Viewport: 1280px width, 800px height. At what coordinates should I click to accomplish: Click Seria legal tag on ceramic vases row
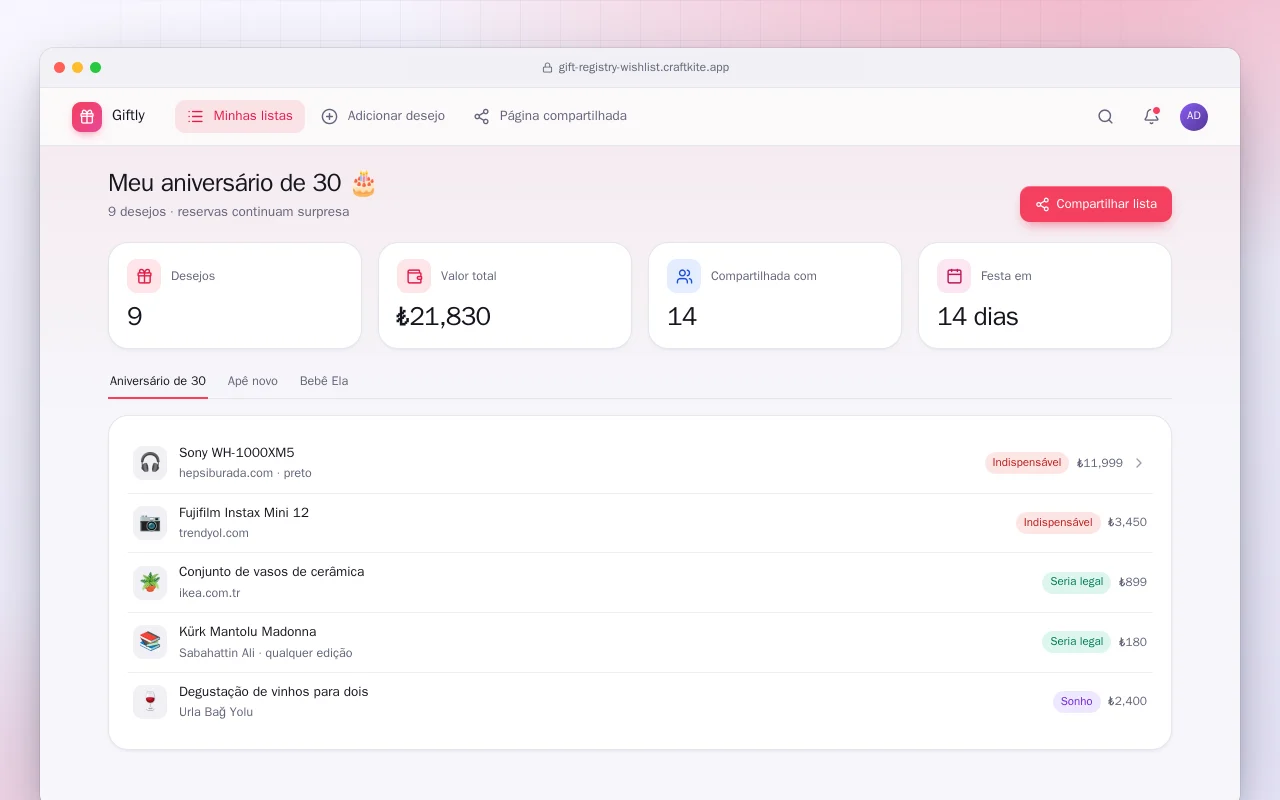[1076, 582]
